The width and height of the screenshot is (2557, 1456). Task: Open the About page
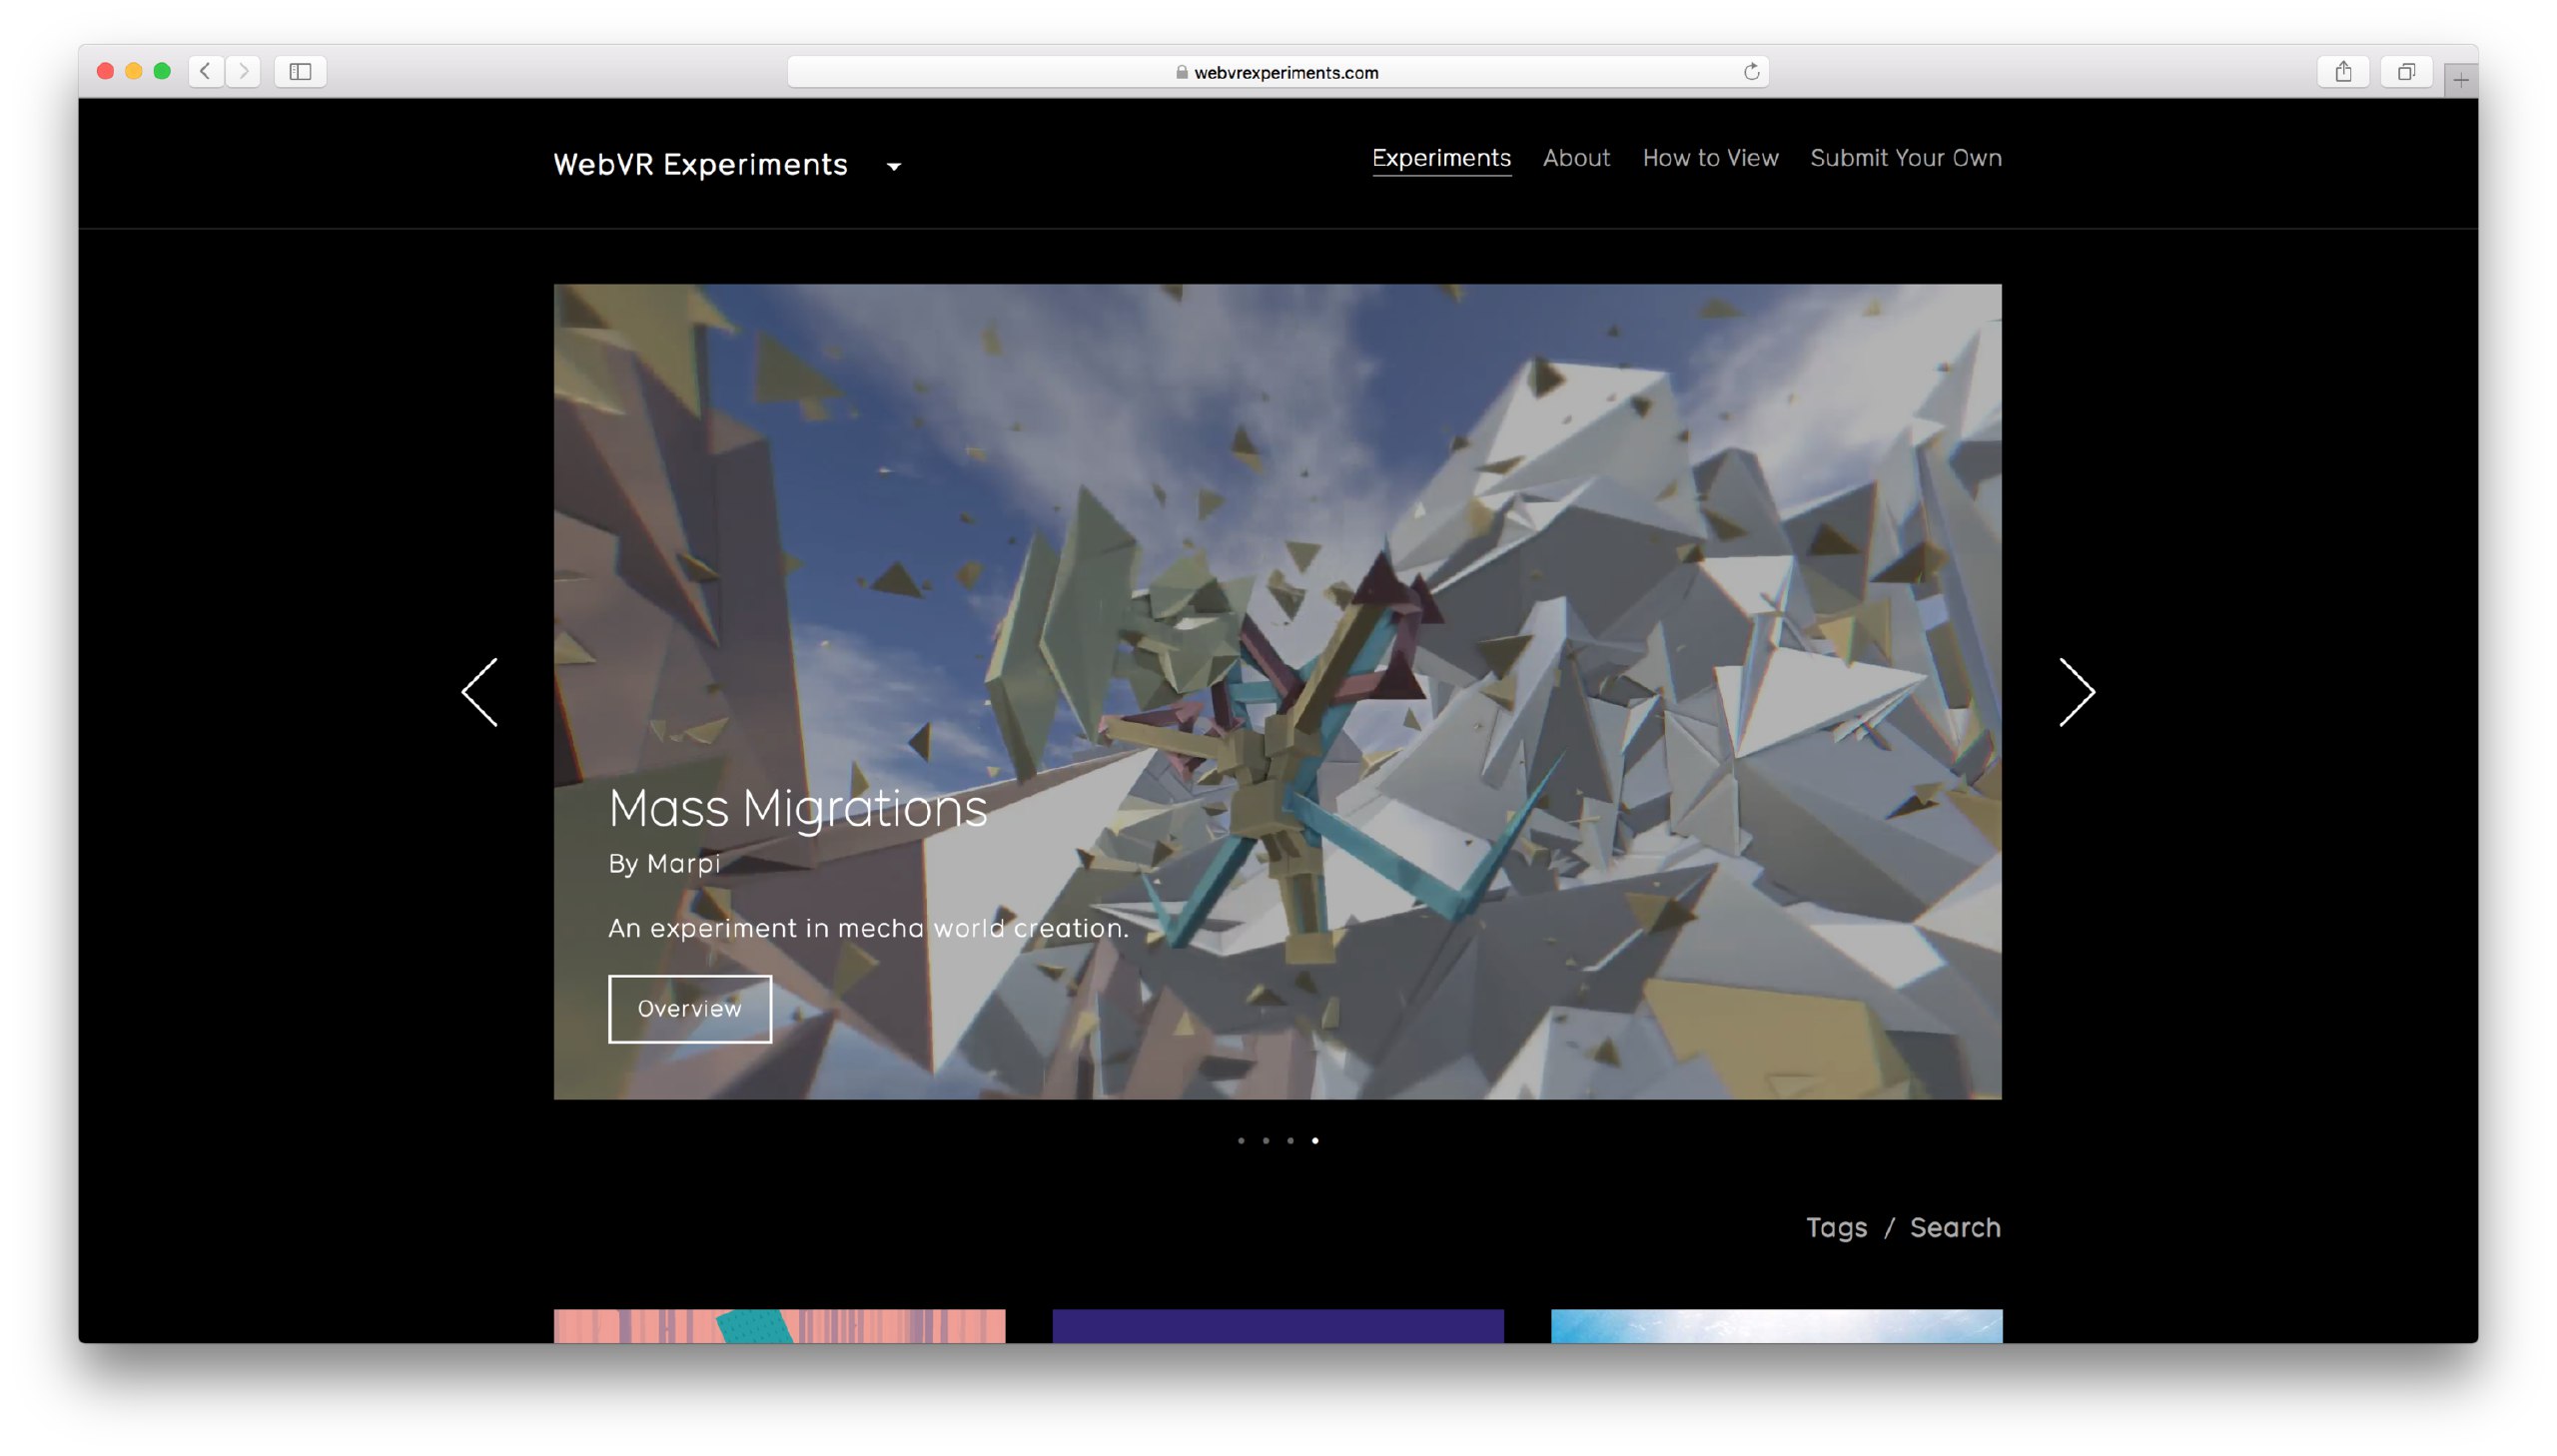click(1576, 158)
